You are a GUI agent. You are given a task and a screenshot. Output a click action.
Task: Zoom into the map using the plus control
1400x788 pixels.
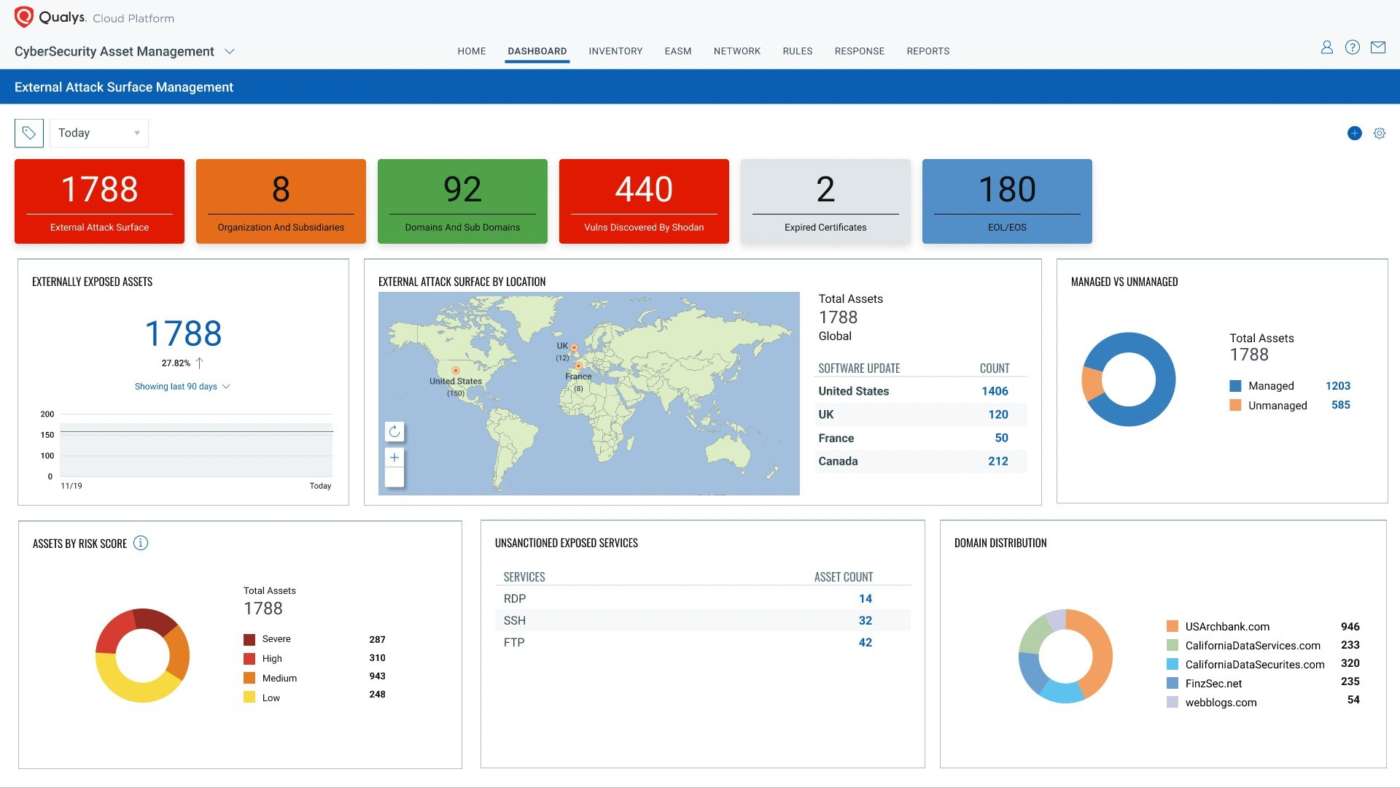point(394,457)
